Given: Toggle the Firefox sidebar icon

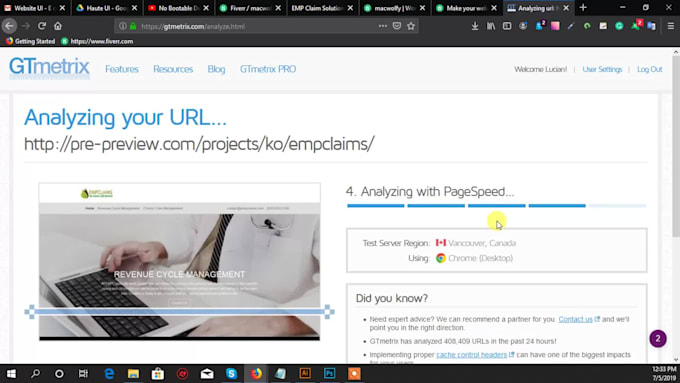Looking at the screenshot, I should [x=507, y=26].
